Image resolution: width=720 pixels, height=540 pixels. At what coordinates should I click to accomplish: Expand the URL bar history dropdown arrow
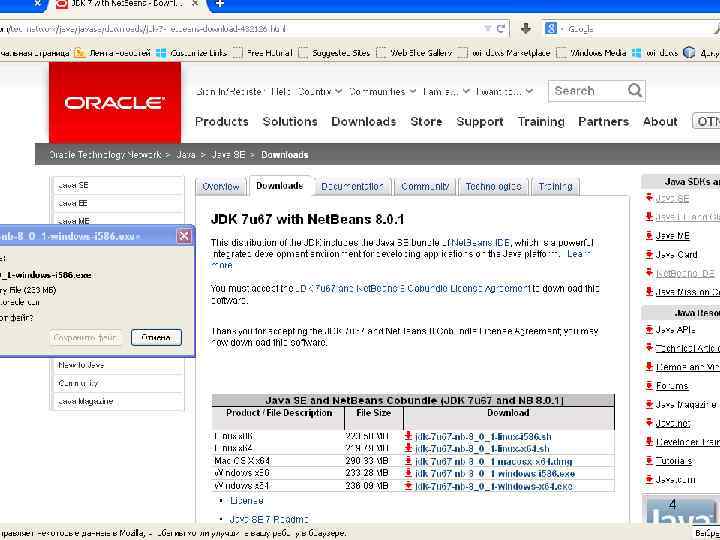pos(488,29)
